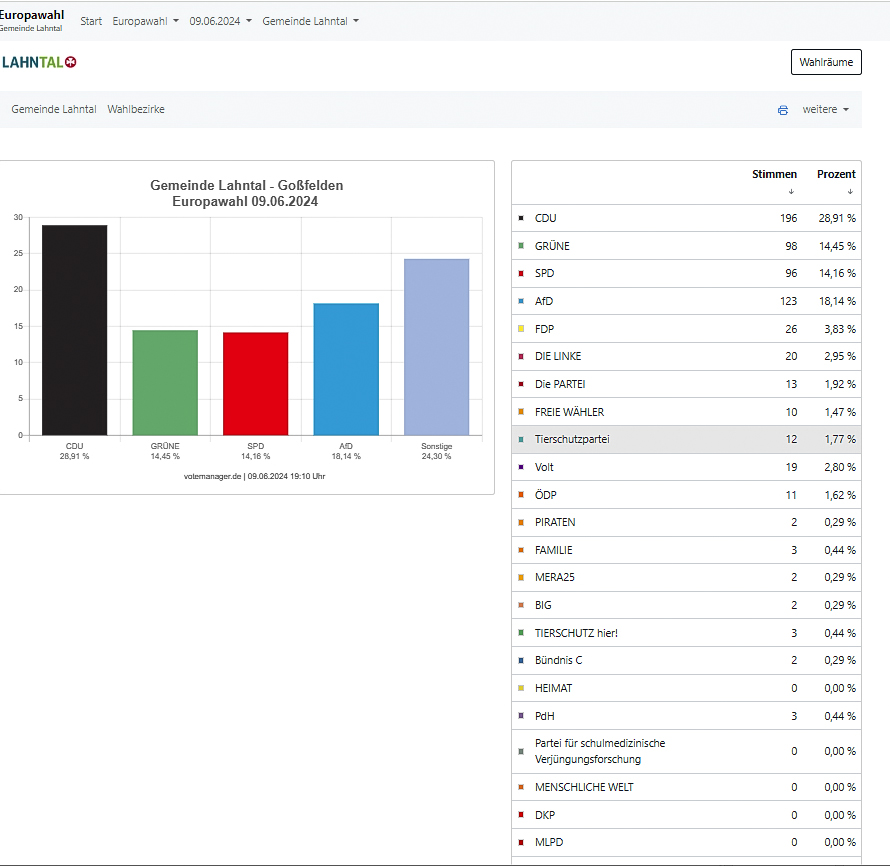Viewport: 890px width, 866px height.
Task: Select the Gemeinde Lahntal breadcrumb tab
Action: (54, 110)
